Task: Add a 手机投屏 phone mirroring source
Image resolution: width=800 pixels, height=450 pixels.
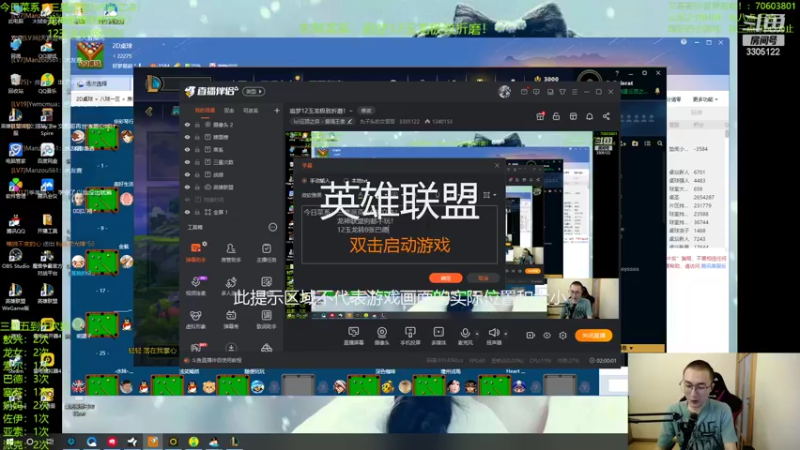Action: (x=410, y=336)
